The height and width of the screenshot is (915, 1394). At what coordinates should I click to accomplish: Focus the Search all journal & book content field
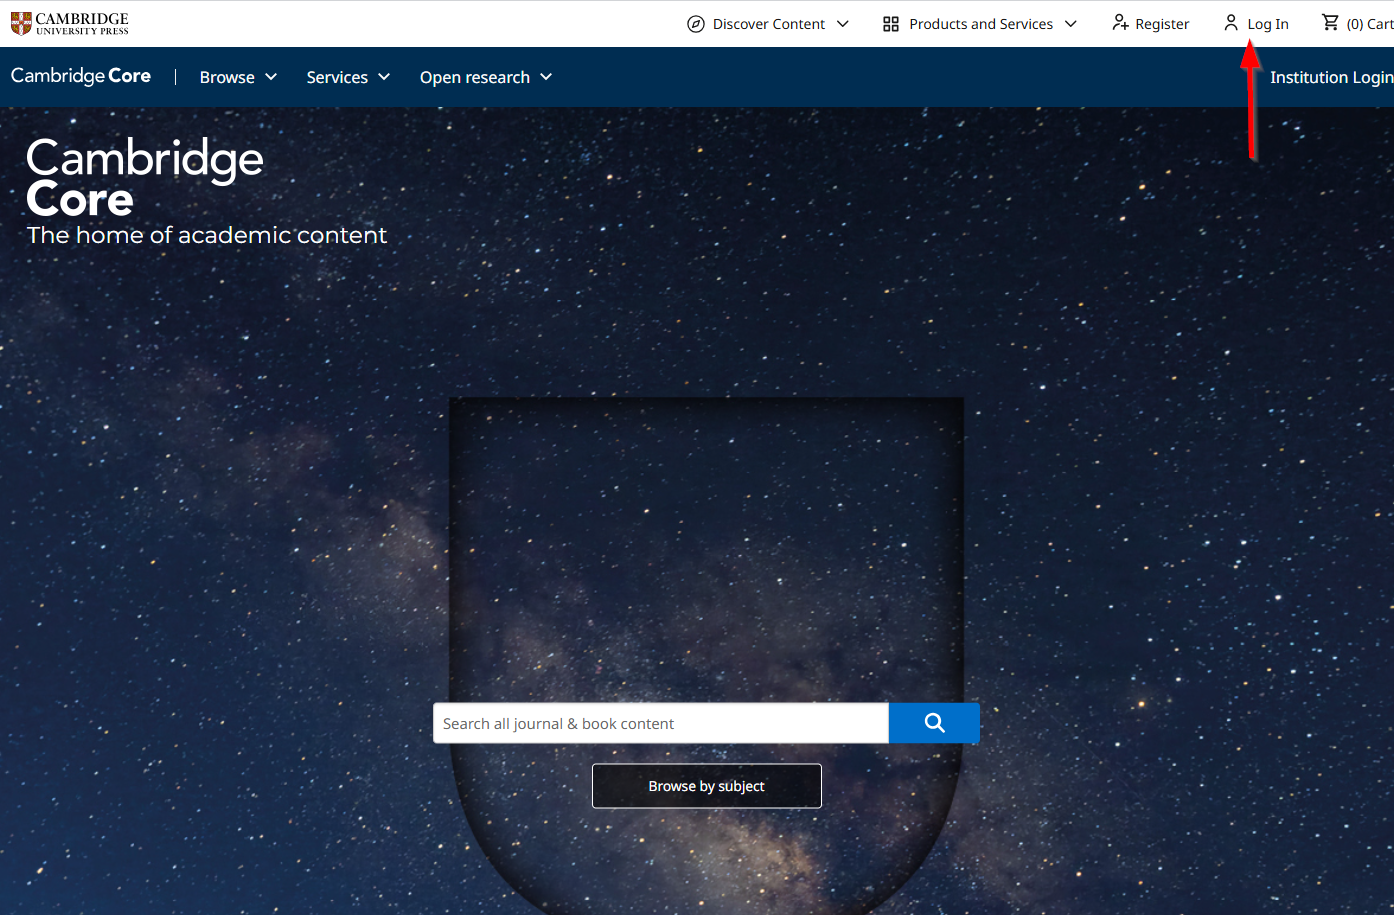pos(661,723)
